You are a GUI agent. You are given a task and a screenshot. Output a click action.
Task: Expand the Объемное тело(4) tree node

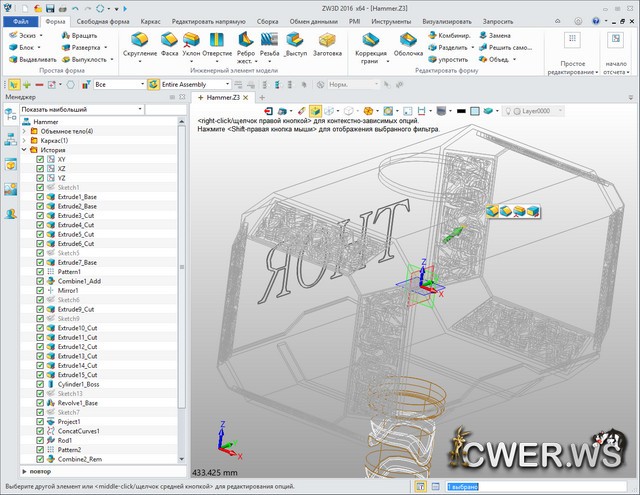coord(24,131)
